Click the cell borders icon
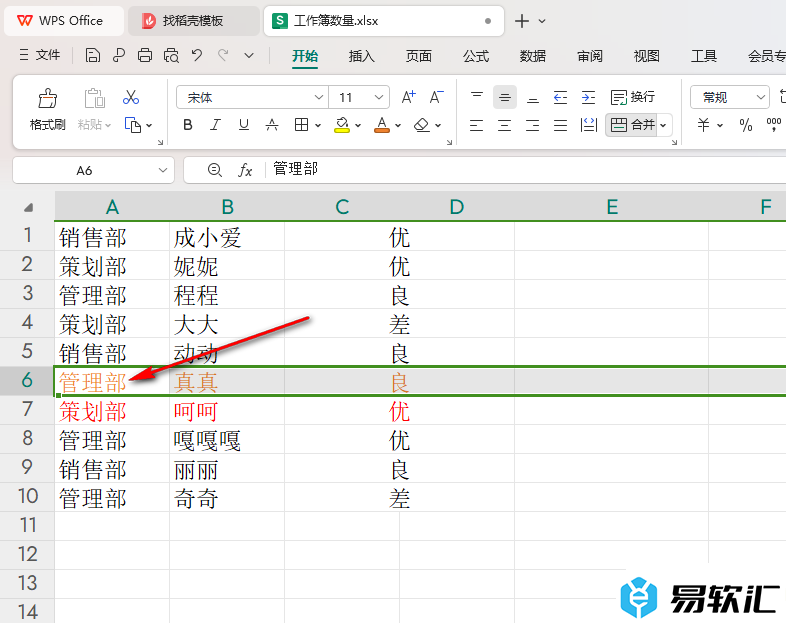 tap(301, 125)
